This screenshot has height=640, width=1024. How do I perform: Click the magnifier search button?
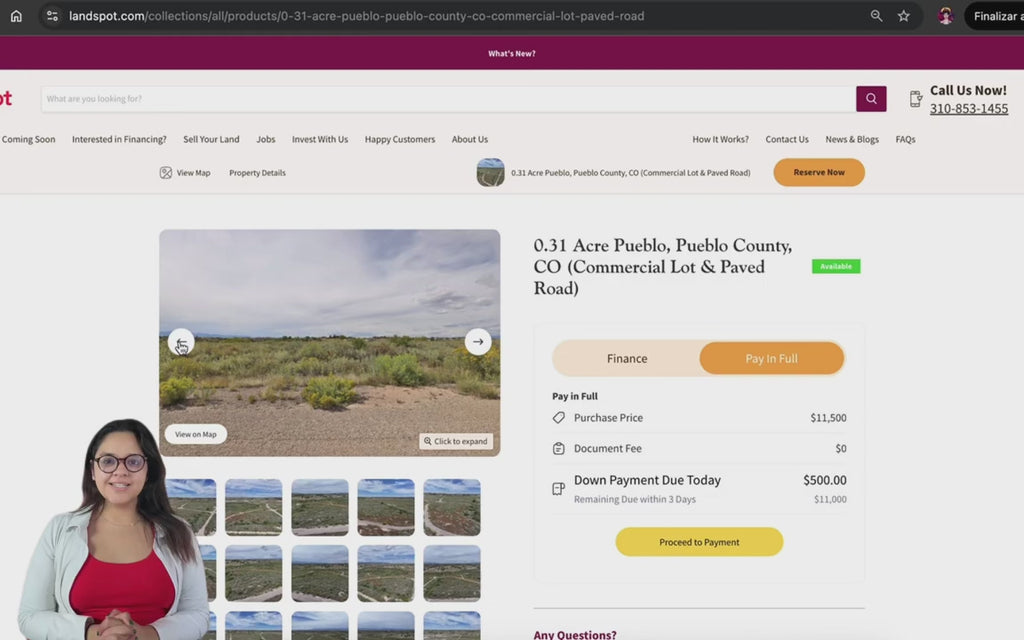pyautogui.click(x=870, y=99)
